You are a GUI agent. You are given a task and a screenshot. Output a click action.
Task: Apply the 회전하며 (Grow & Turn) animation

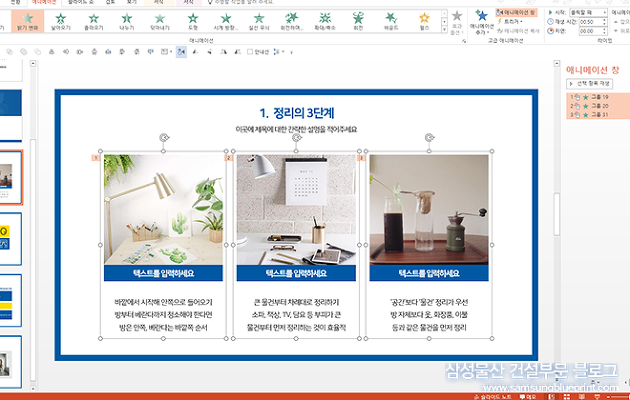(292, 21)
